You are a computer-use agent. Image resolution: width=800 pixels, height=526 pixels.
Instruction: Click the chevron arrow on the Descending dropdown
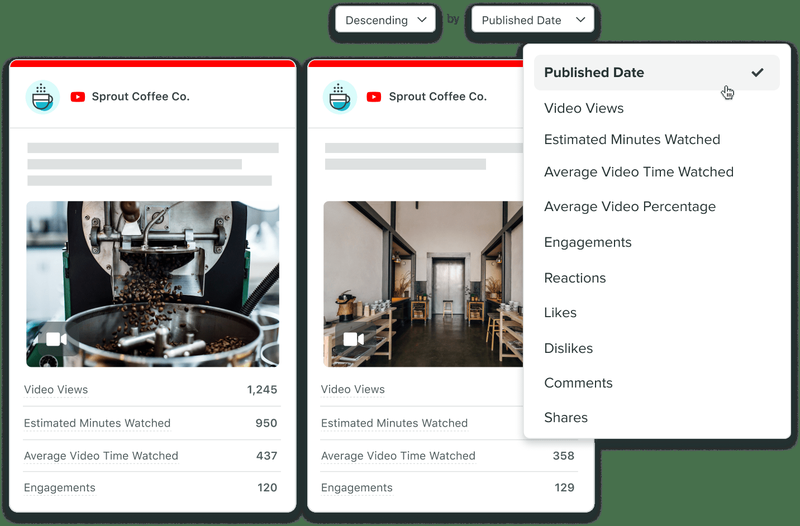422,20
